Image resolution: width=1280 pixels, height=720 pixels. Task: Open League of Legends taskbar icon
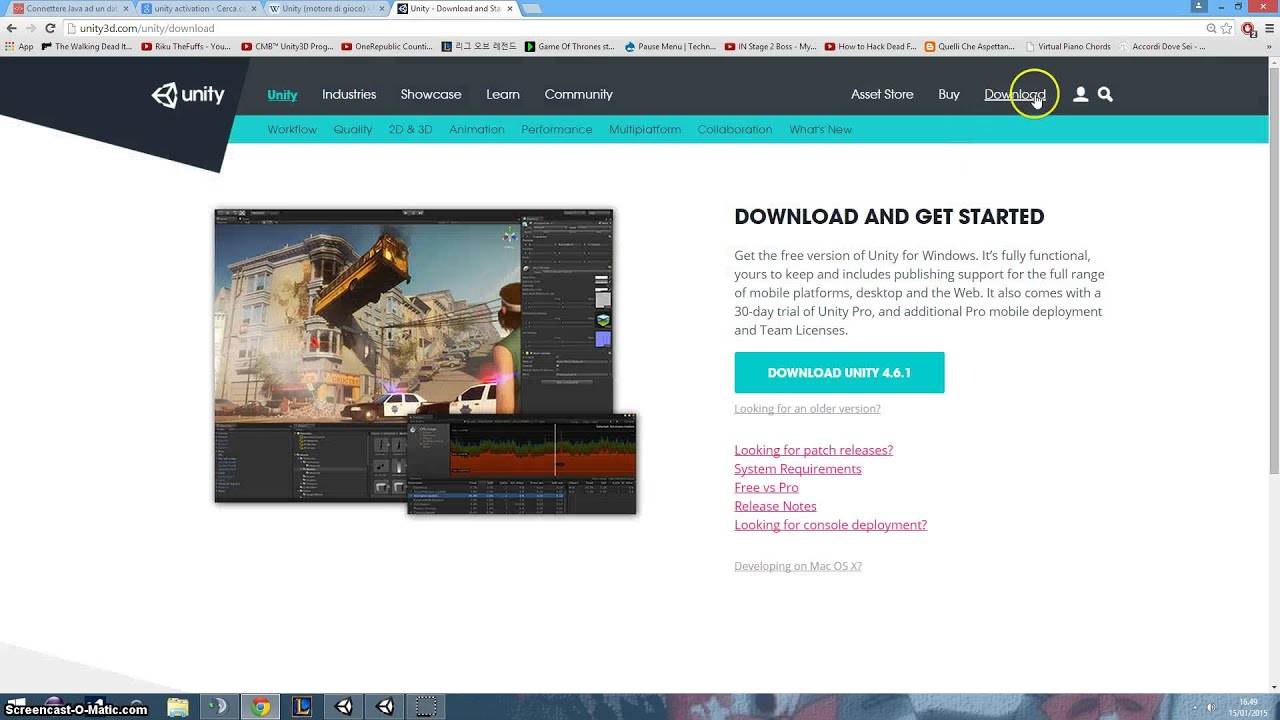tap(302, 707)
